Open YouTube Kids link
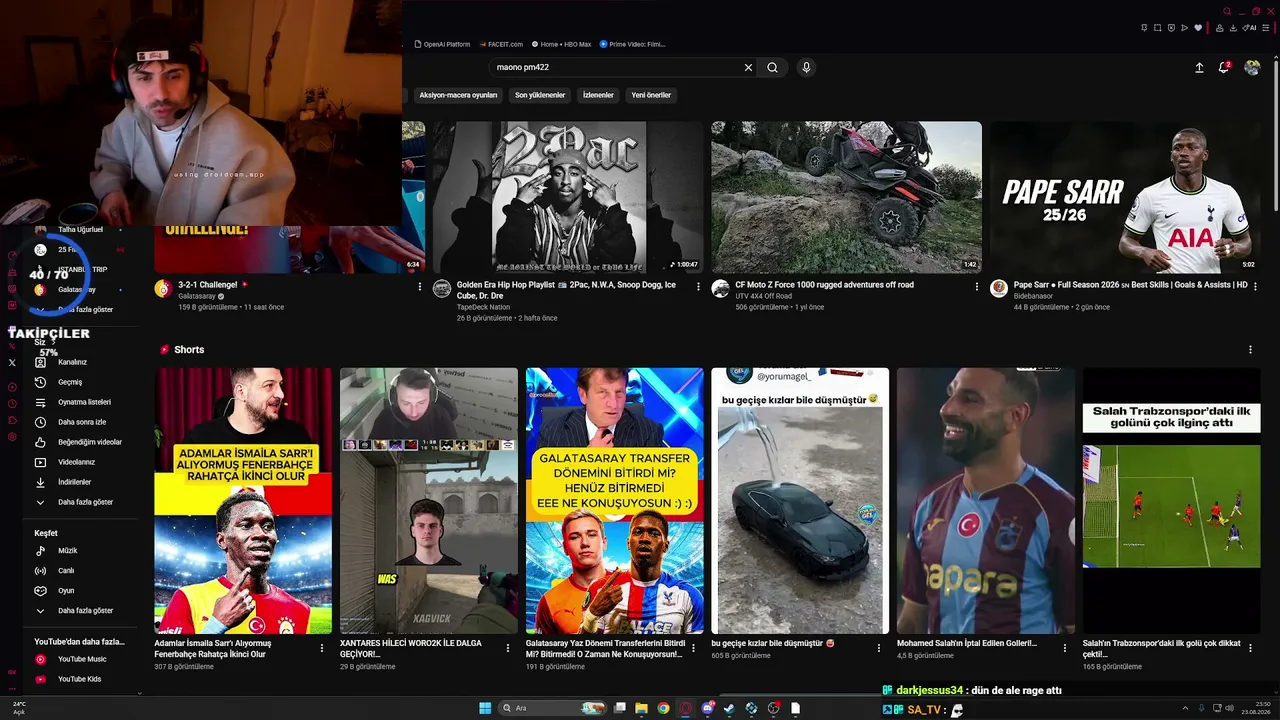Image resolution: width=1280 pixels, height=720 pixels. coord(79,679)
